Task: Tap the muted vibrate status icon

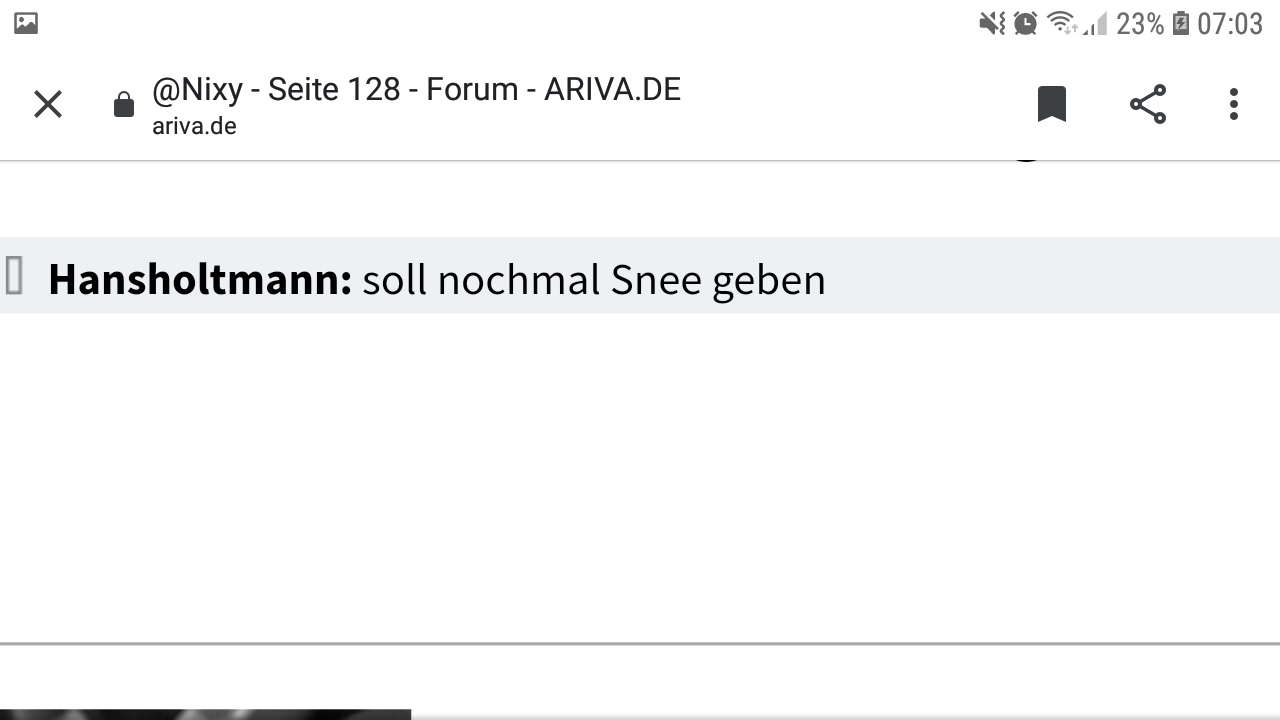Action: click(992, 23)
